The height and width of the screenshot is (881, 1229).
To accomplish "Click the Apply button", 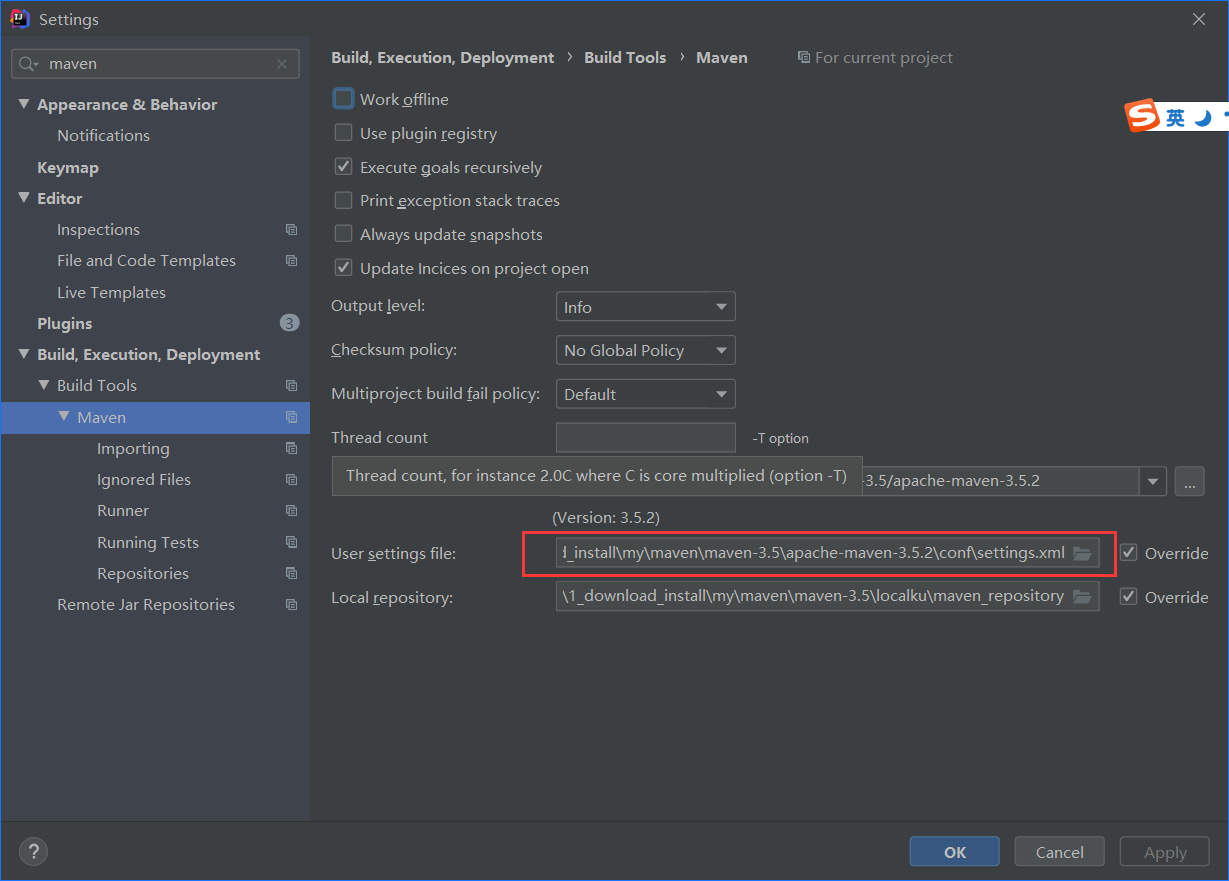I will (x=1165, y=852).
